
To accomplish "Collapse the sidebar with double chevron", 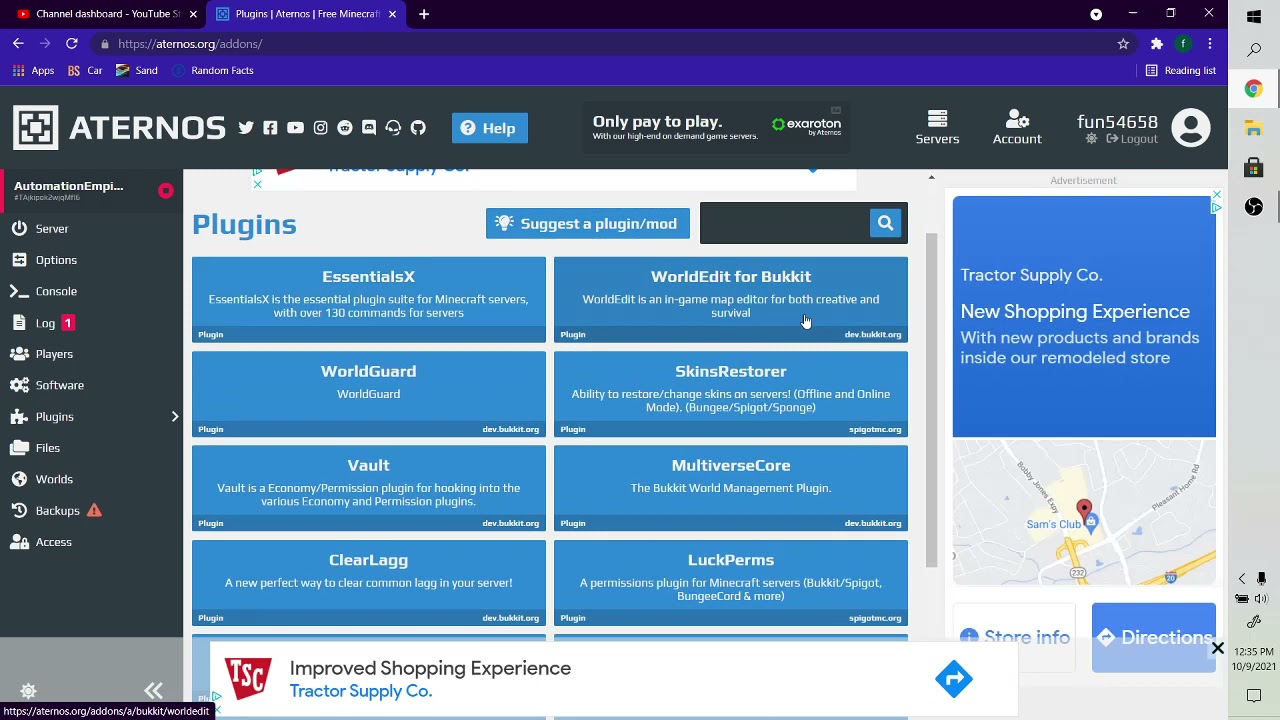I will pos(153,691).
